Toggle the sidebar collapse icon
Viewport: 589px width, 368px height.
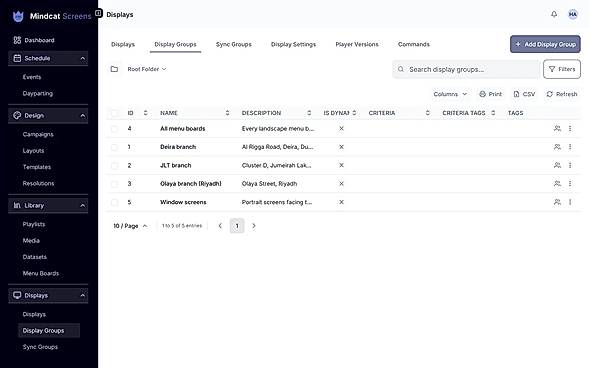tap(98, 14)
